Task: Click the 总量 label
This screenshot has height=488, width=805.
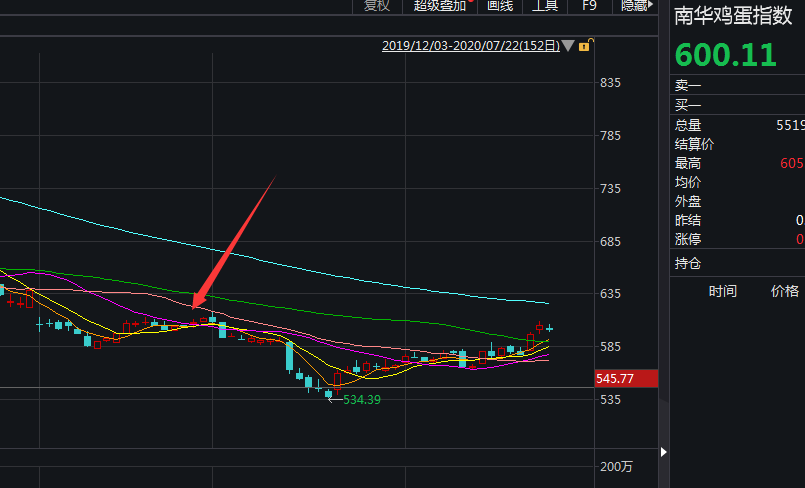Action: coord(688,125)
